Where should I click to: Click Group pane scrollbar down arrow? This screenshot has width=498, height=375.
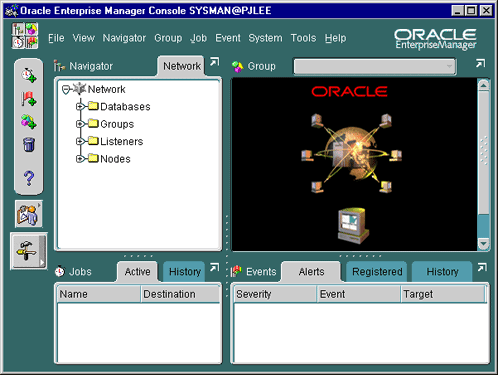click(x=483, y=244)
